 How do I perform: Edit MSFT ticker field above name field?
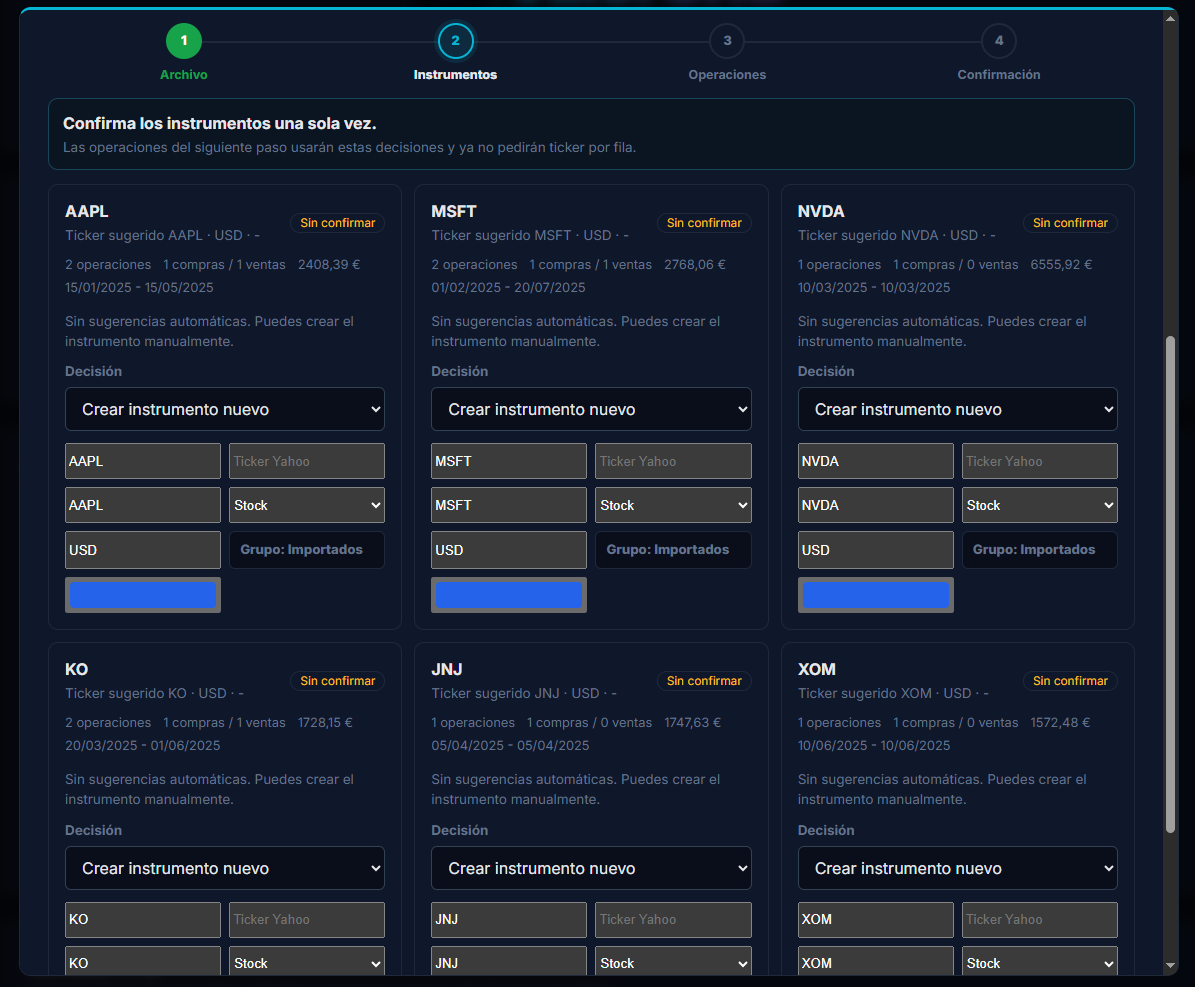[x=509, y=461]
